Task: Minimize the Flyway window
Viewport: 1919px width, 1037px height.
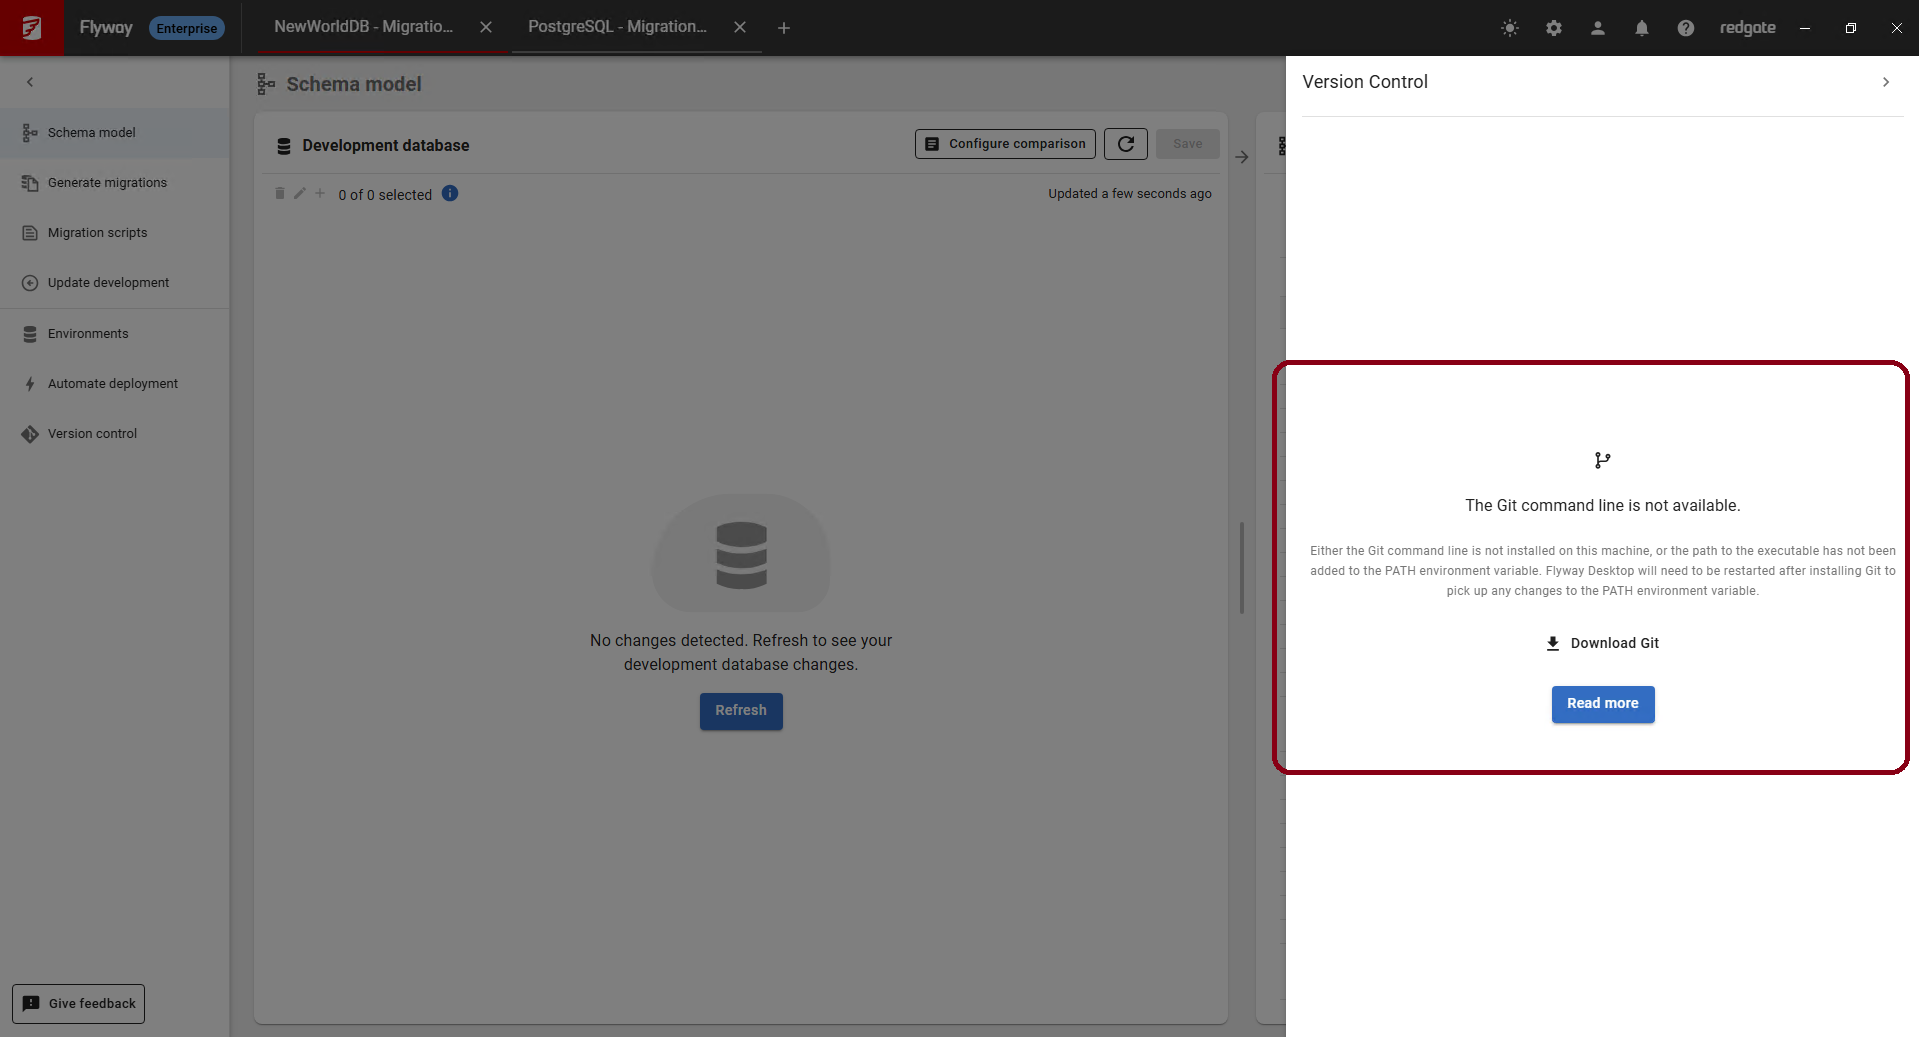Action: [1805, 28]
